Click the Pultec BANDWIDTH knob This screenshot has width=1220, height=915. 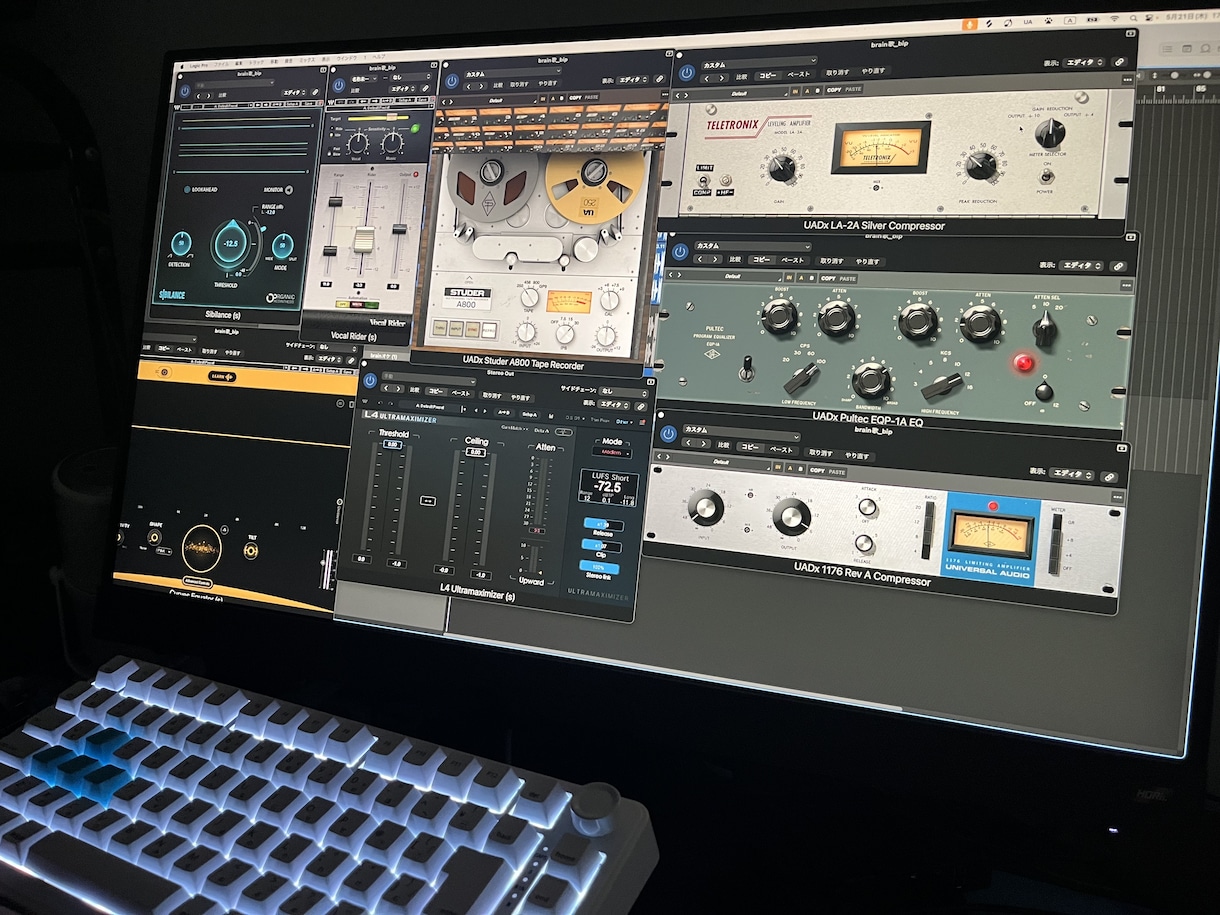870,379
